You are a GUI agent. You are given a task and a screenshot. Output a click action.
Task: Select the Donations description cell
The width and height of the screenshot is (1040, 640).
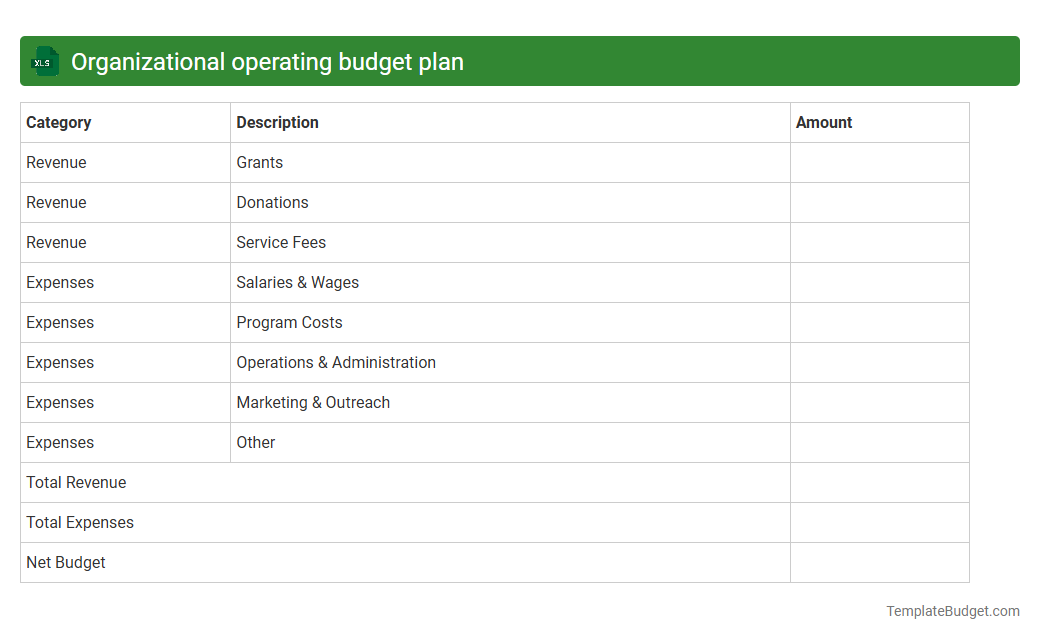pos(272,202)
